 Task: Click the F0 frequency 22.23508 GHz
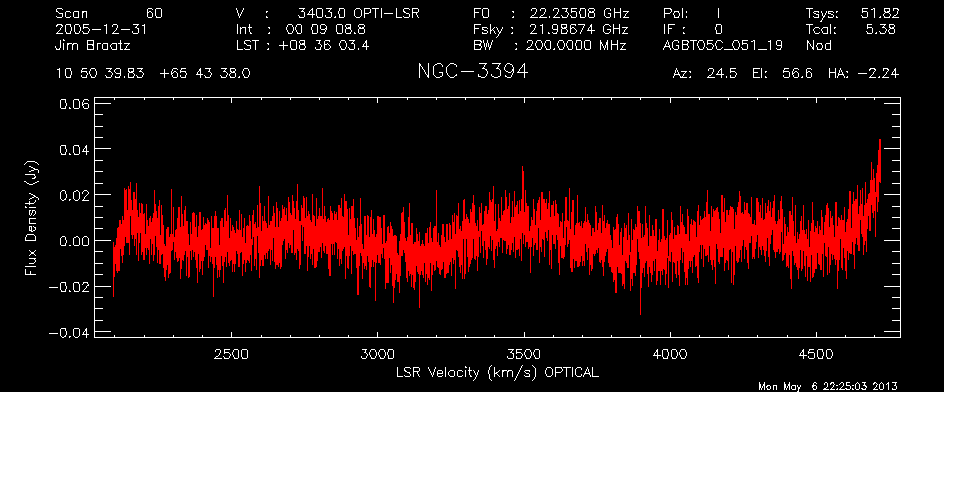click(579, 13)
